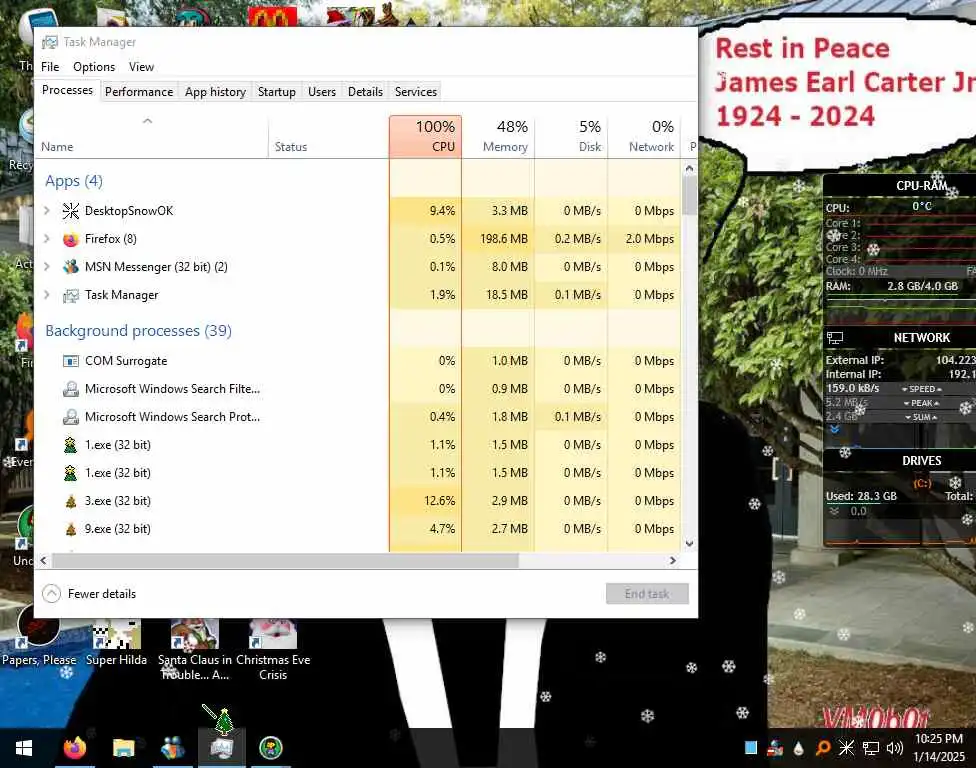Select the Background processes (39) header
Image resolution: width=976 pixels, height=768 pixels.
coord(138,330)
